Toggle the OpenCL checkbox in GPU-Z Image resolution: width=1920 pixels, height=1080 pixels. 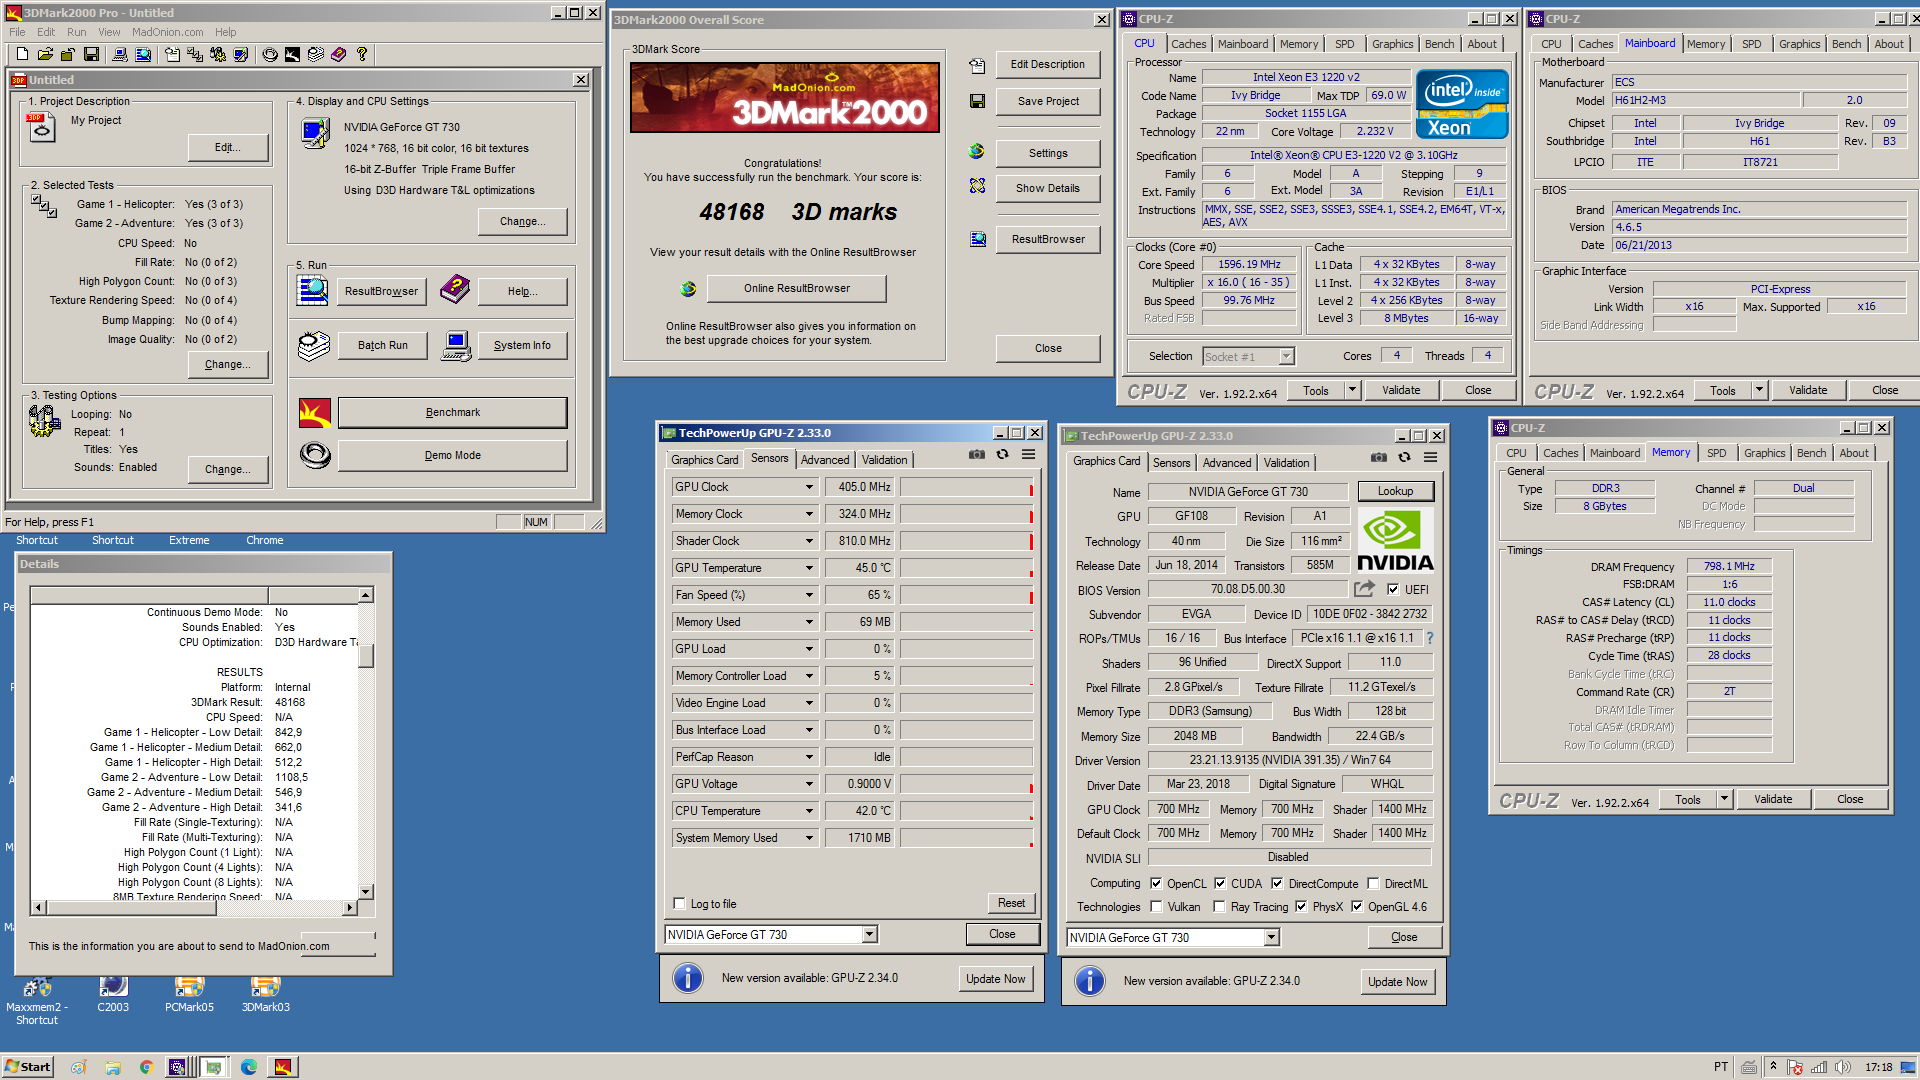click(1156, 884)
